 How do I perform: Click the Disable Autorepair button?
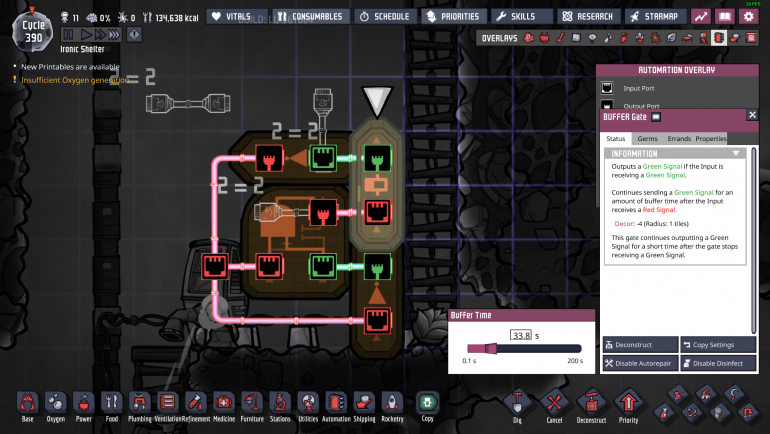pyautogui.click(x=640, y=363)
